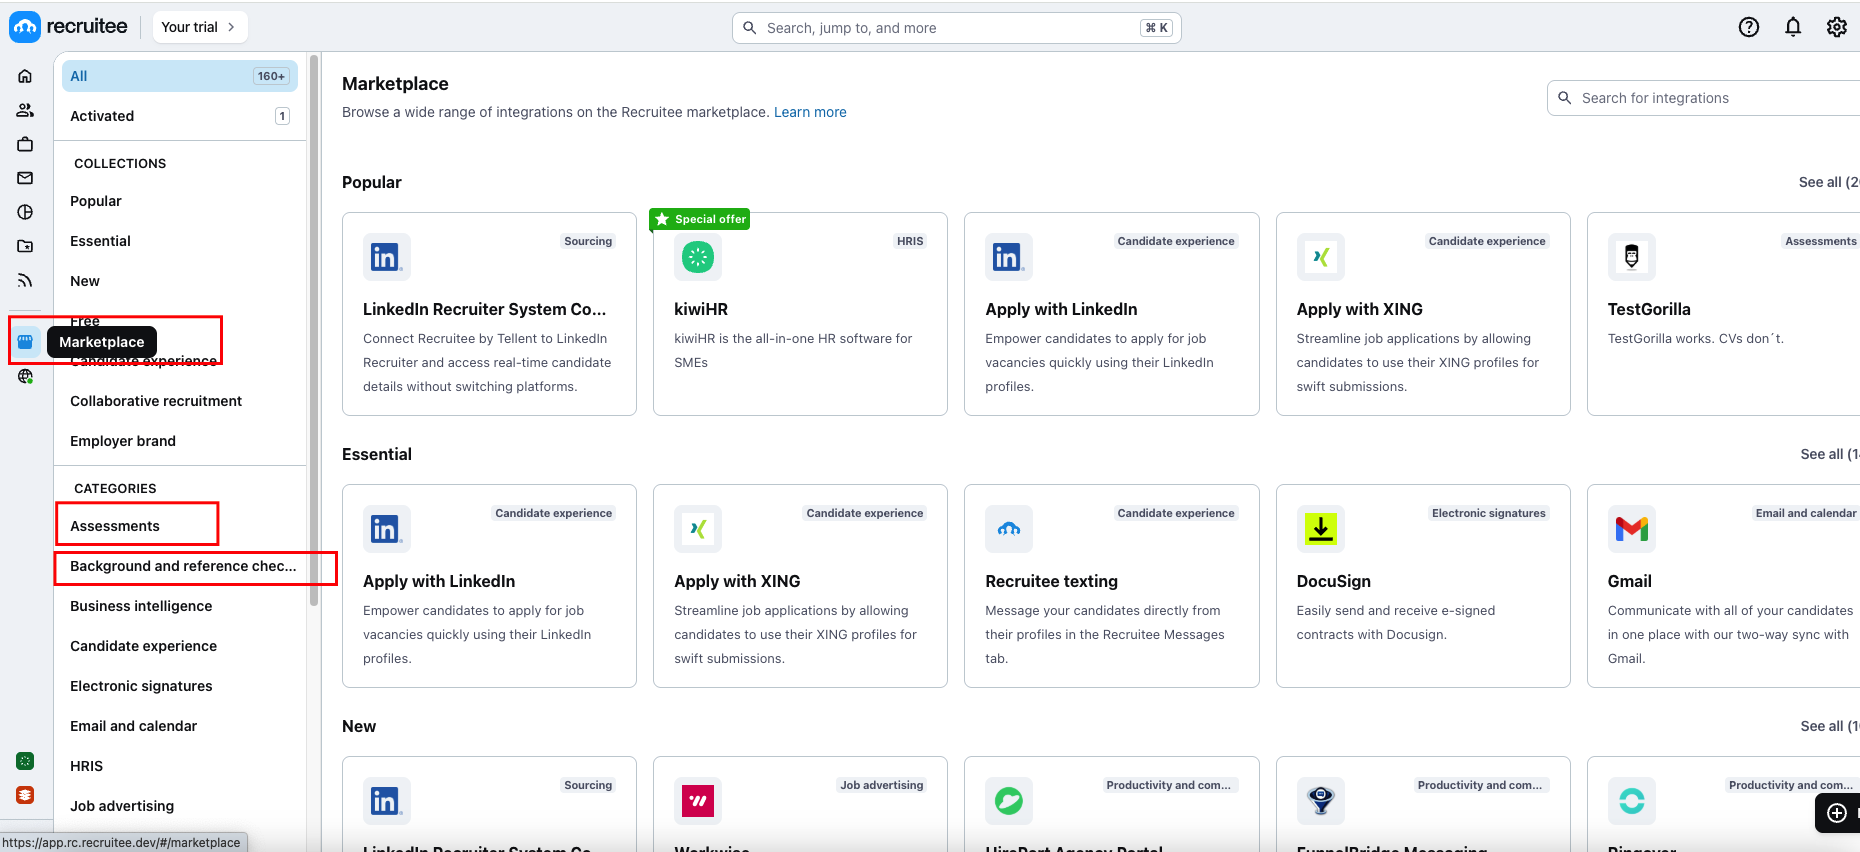1860x852 pixels.
Task: Select the All integrations filter
Action: [180, 76]
